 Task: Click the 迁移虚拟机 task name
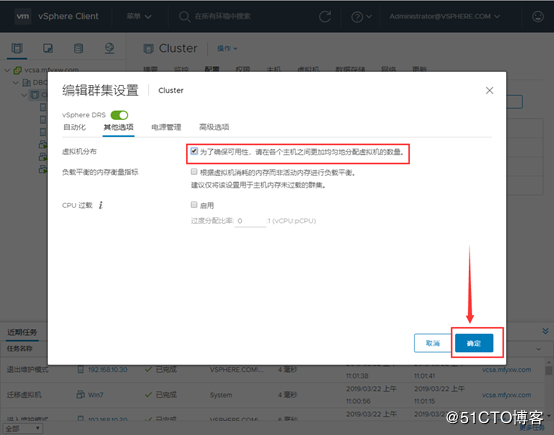click(24, 395)
